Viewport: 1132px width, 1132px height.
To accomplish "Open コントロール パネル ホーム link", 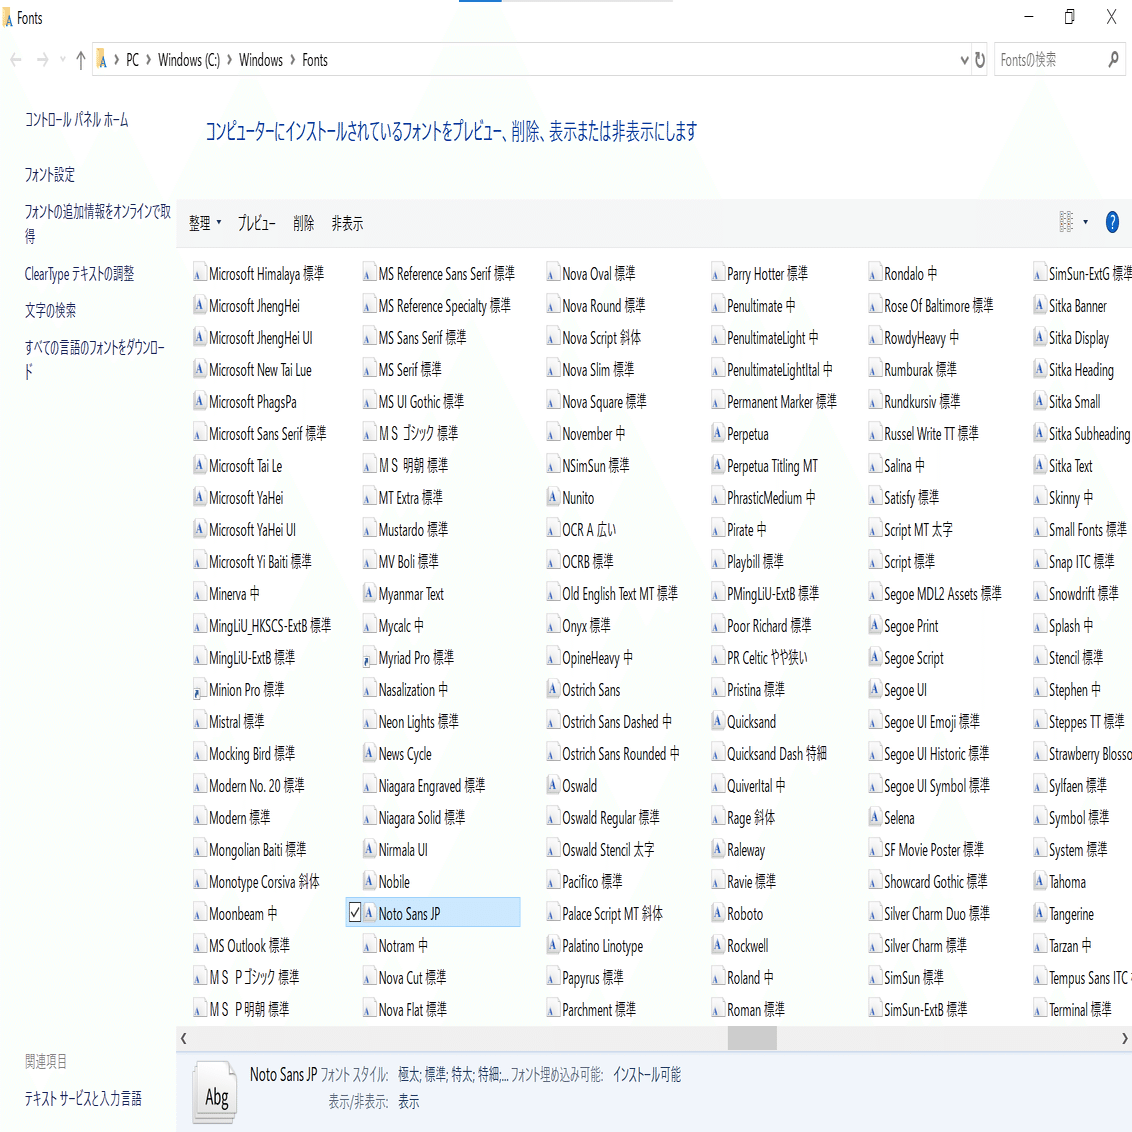I will coord(77,120).
